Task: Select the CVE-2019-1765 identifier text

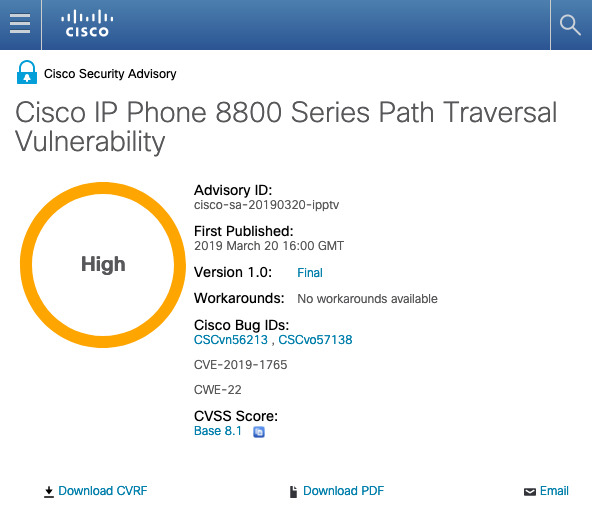Action: point(240,365)
